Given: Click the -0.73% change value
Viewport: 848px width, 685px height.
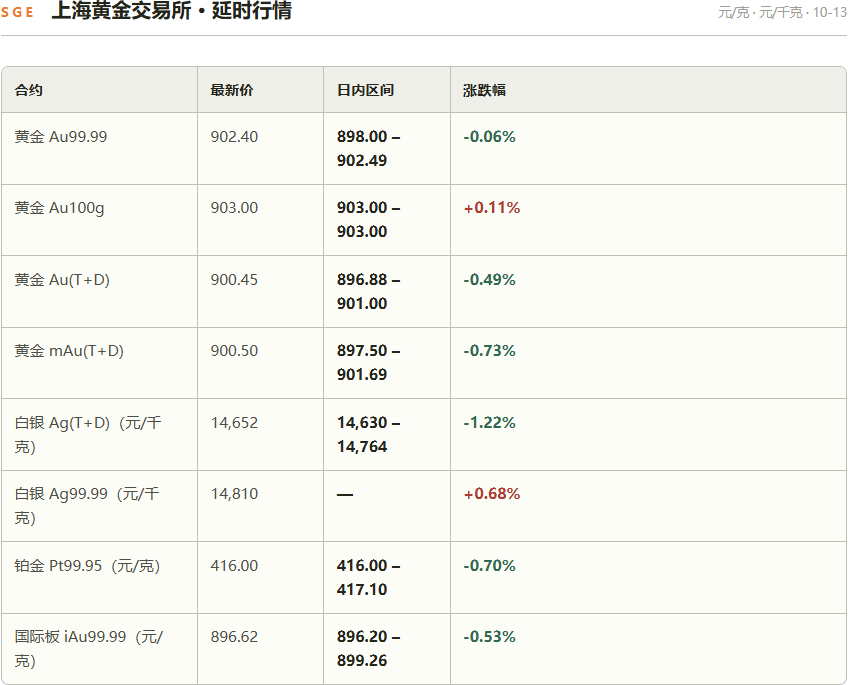Looking at the screenshot, I should [489, 351].
